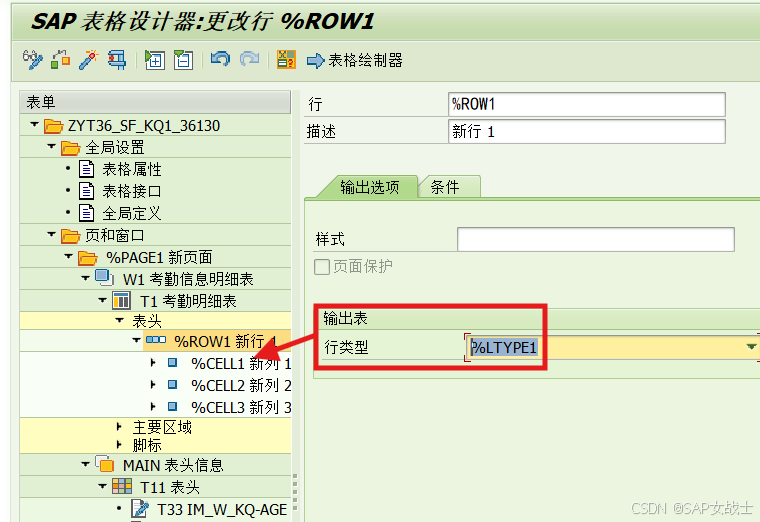
Task: Click the ZYT36_SF_KQ1_36130 folder icon
Action: 53,126
